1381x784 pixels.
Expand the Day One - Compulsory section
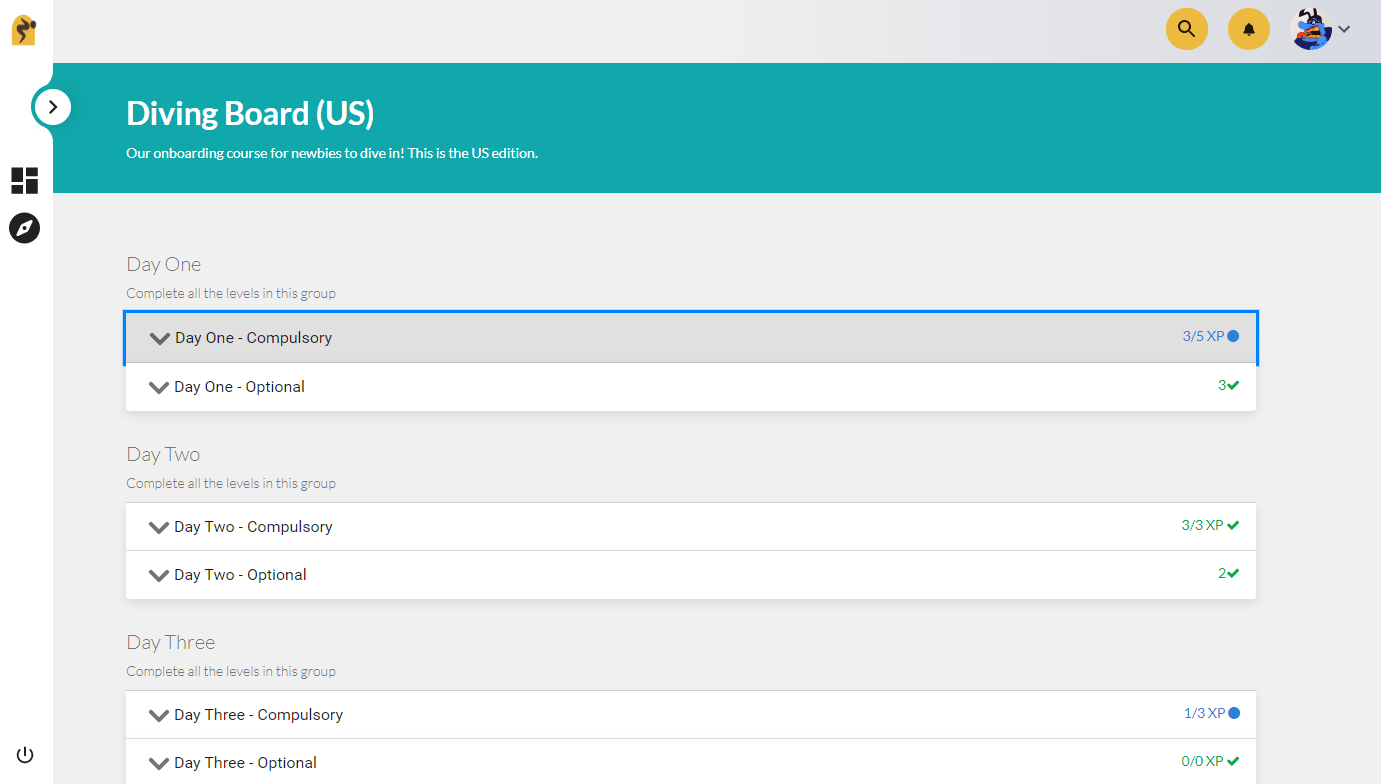pyautogui.click(x=159, y=337)
